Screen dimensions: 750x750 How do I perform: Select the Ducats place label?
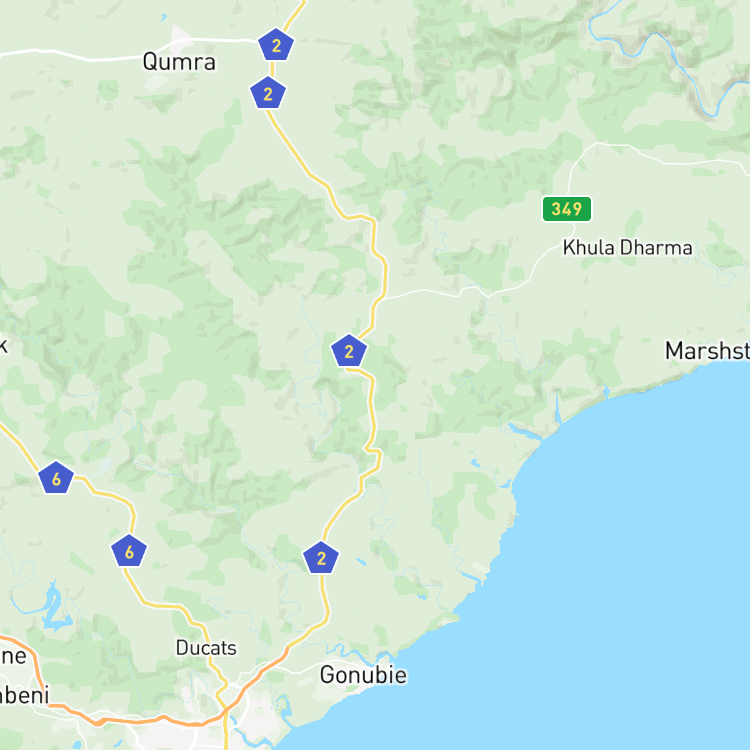(206, 648)
